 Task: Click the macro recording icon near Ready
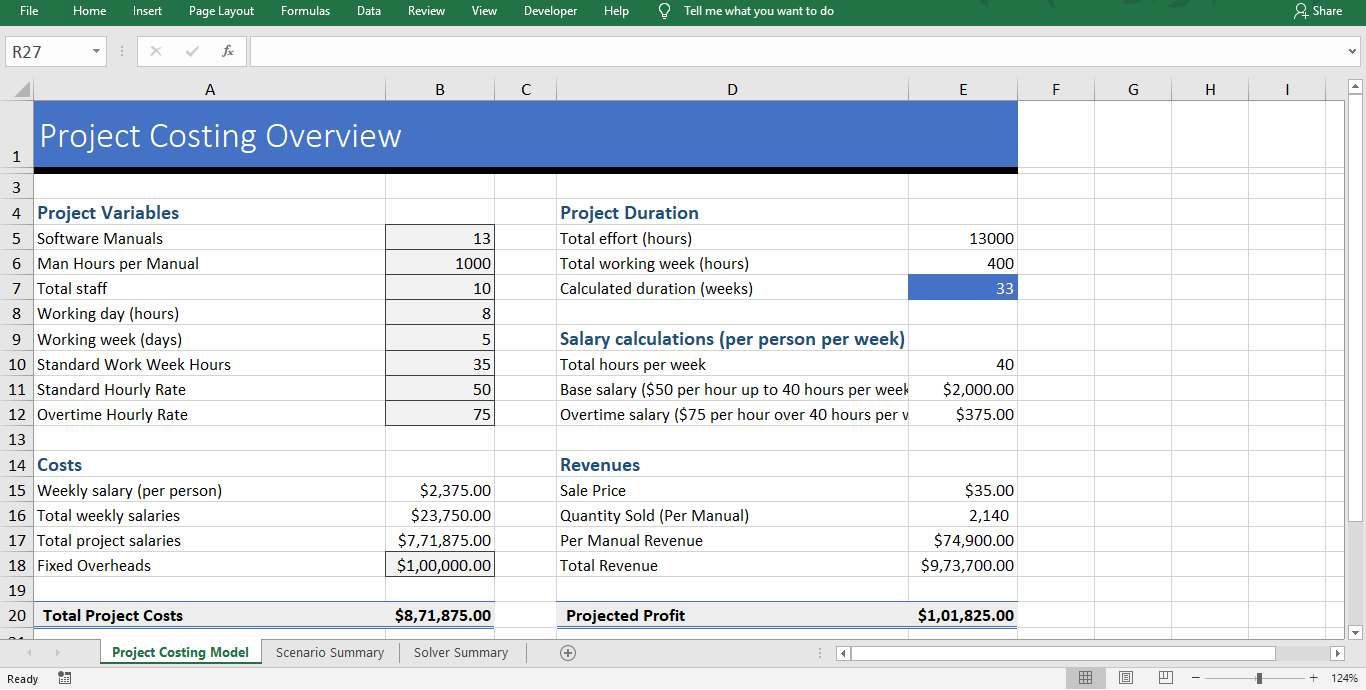(x=64, y=678)
